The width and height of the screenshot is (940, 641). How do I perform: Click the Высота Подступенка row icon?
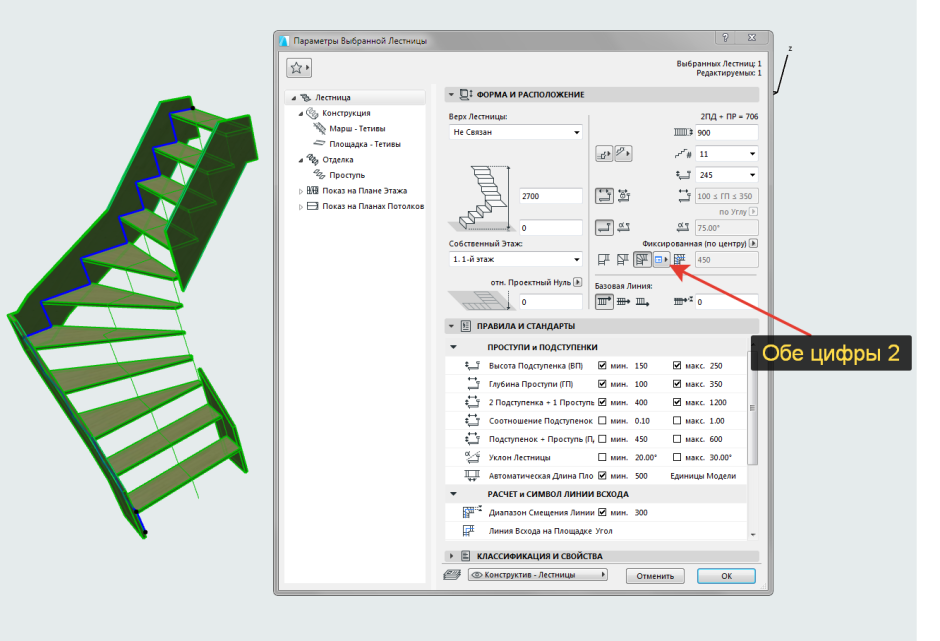(x=472, y=365)
